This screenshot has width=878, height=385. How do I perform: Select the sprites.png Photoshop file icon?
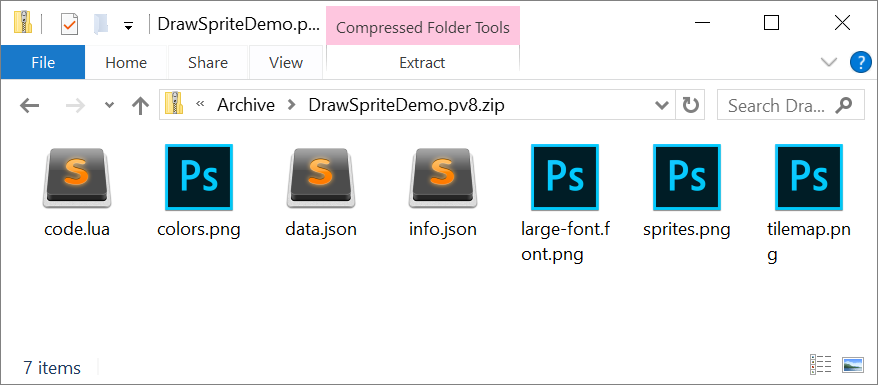(x=687, y=177)
